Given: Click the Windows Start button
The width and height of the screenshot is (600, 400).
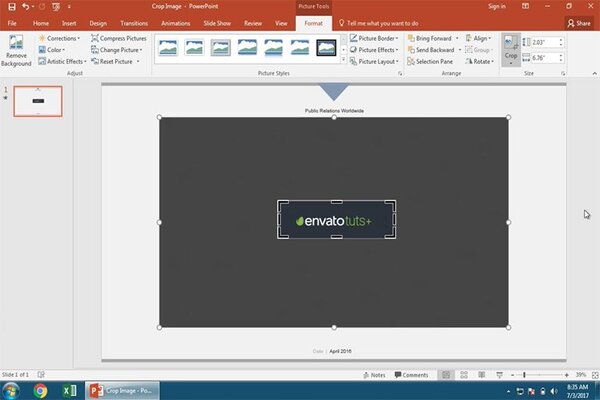Looking at the screenshot, I should coord(10,391).
